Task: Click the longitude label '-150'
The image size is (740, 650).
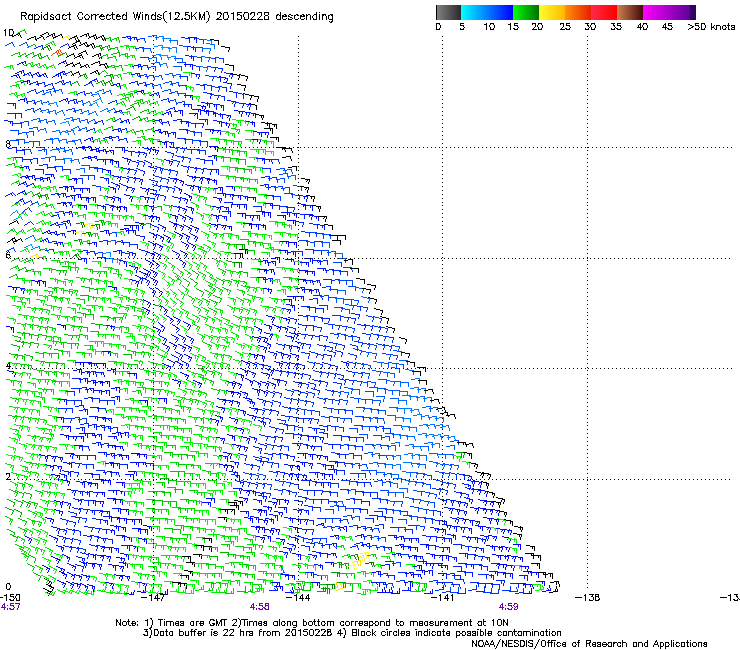Action: click(10, 598)
